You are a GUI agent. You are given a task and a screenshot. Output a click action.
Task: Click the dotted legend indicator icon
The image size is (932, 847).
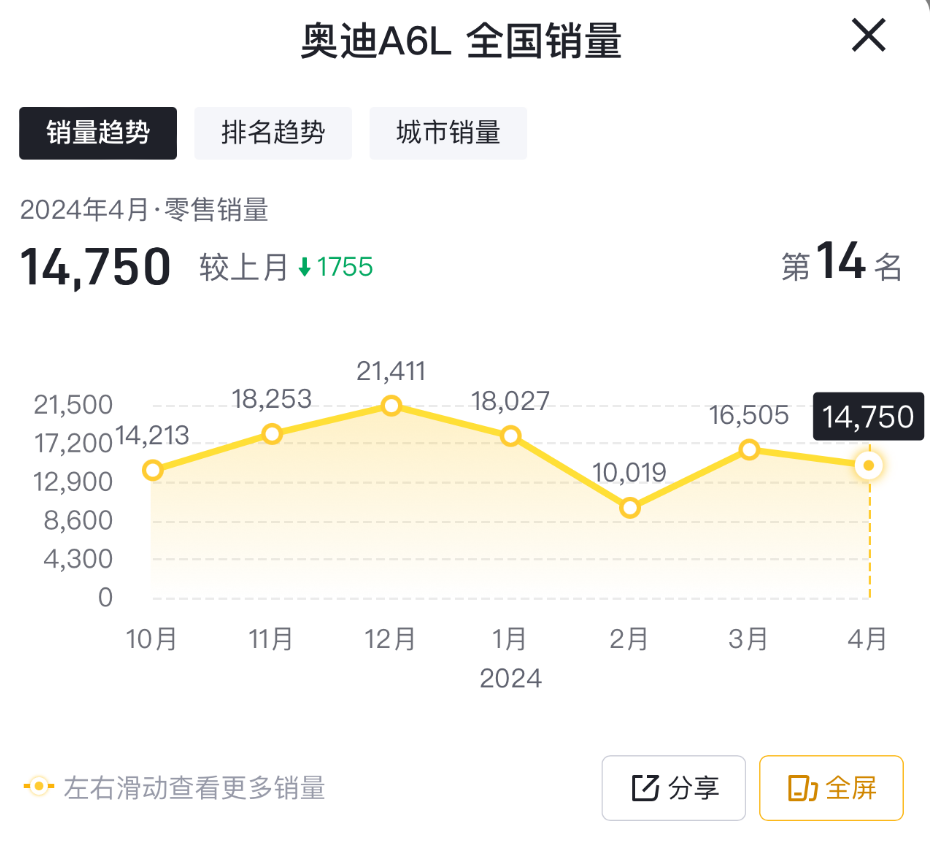(37, 787)
